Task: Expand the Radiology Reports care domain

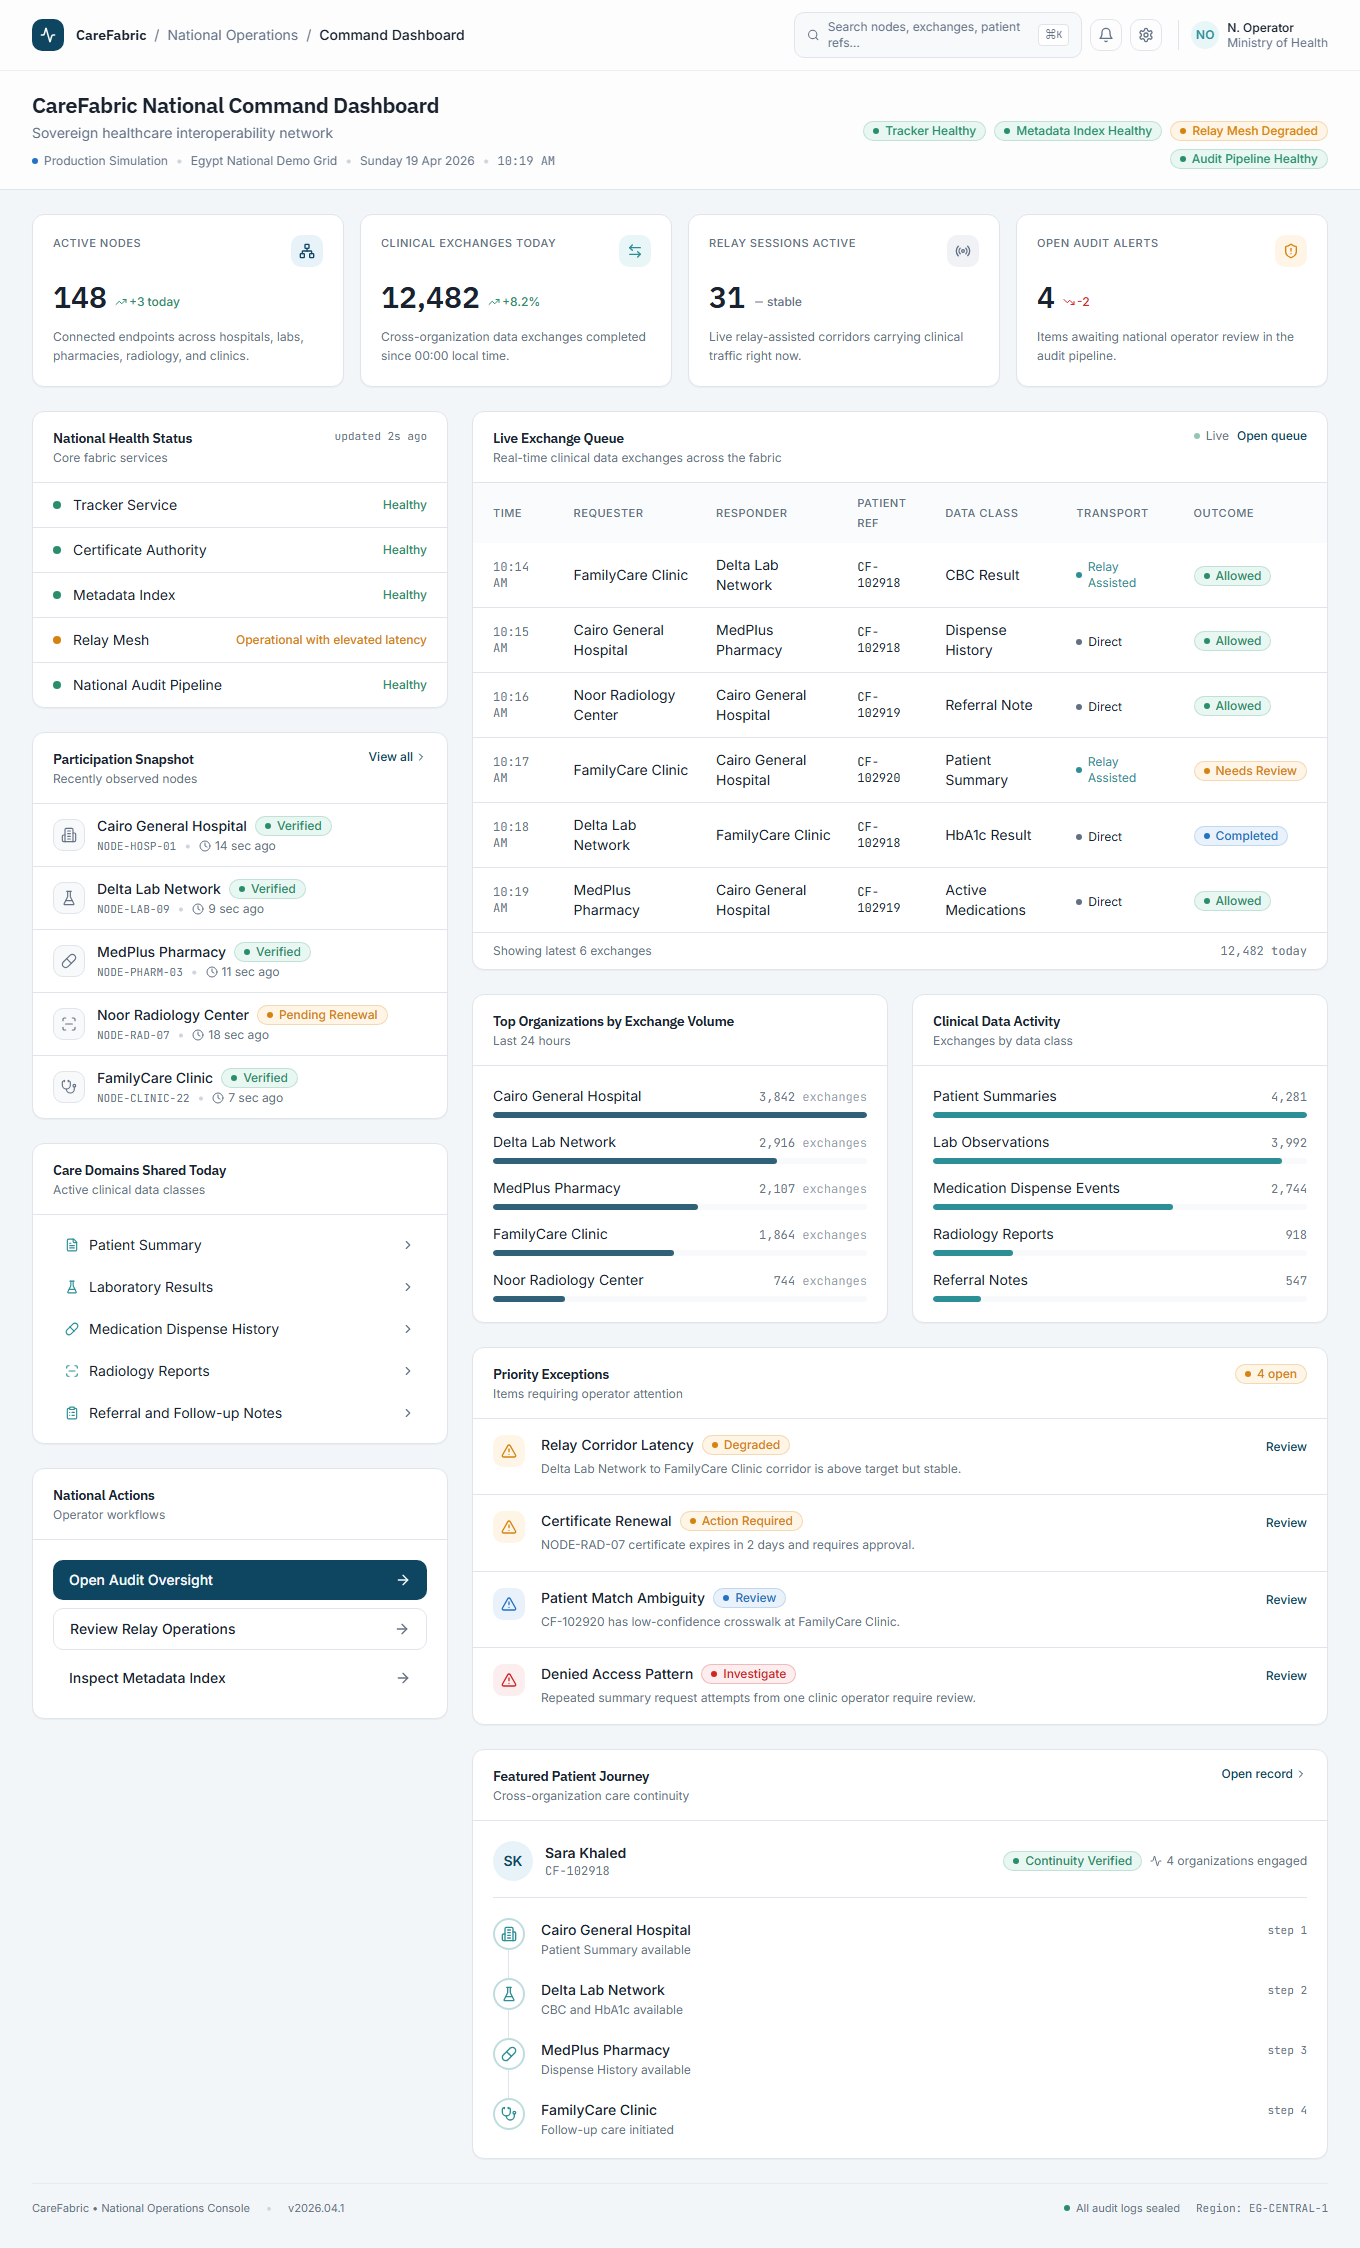Action: (x=240, y=1371)
